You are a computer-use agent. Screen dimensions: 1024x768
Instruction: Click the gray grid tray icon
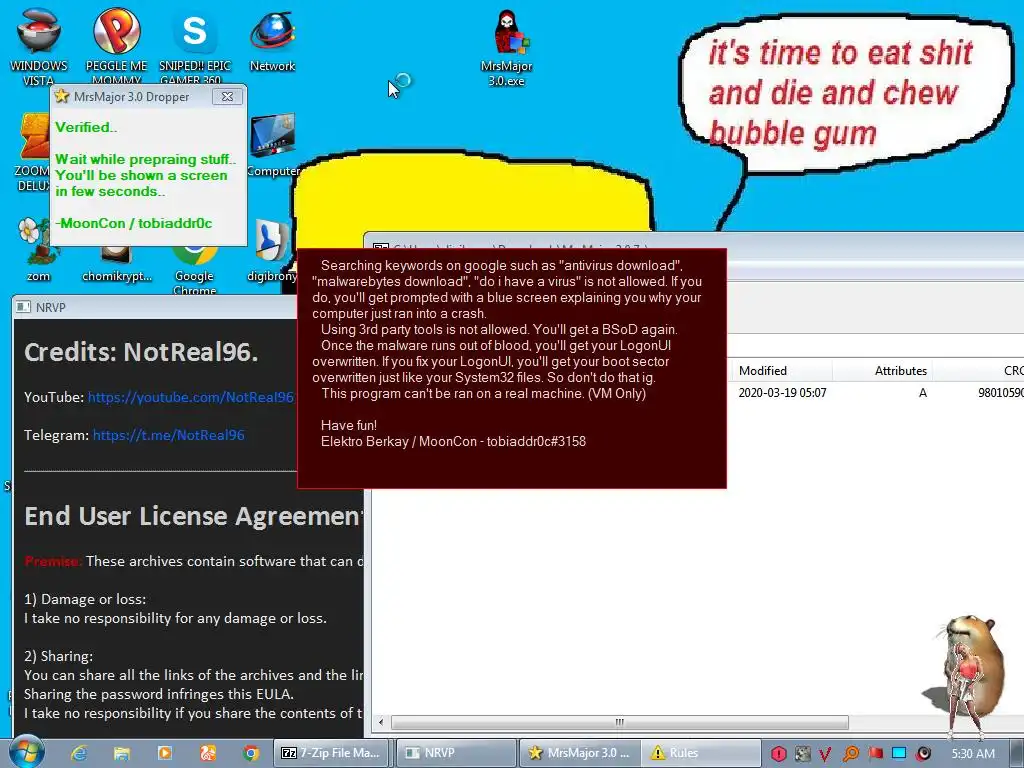[802, 754]
